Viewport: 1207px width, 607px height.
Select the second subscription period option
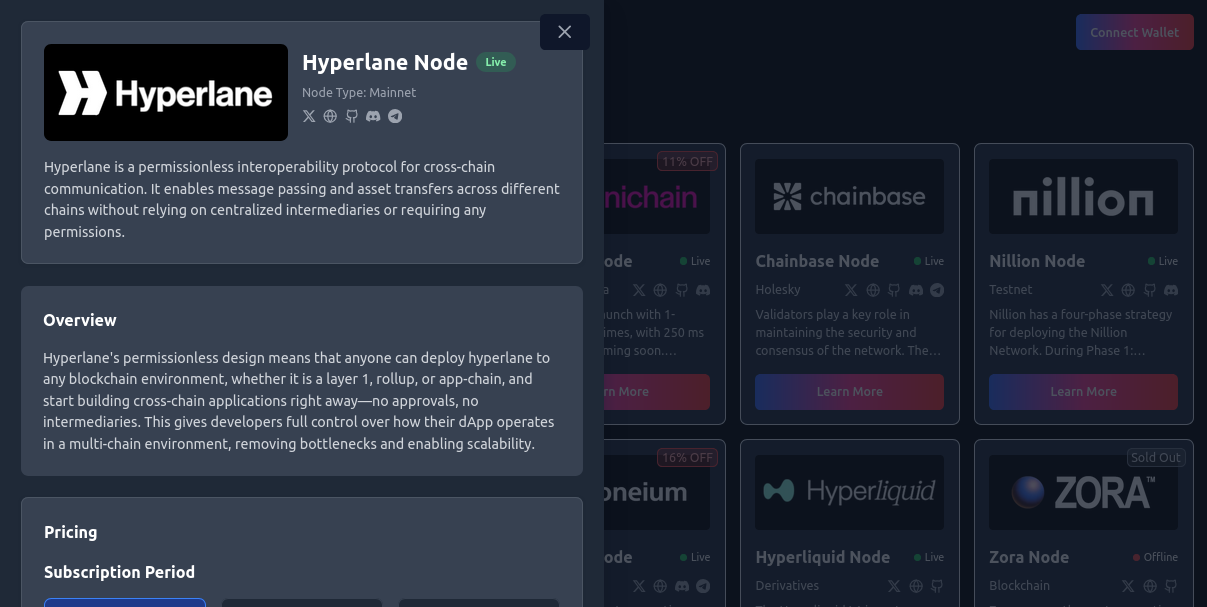click(302, 602)
